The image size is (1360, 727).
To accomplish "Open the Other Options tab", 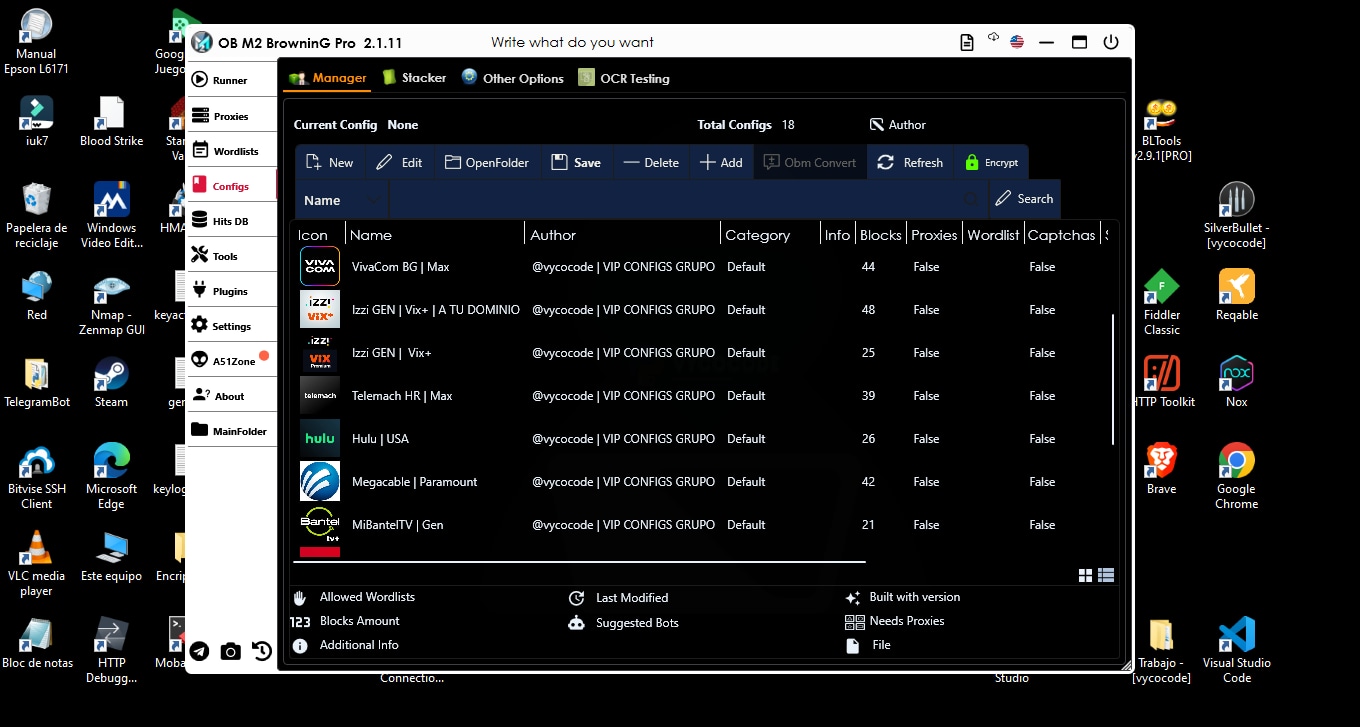I will coord(513,78).
